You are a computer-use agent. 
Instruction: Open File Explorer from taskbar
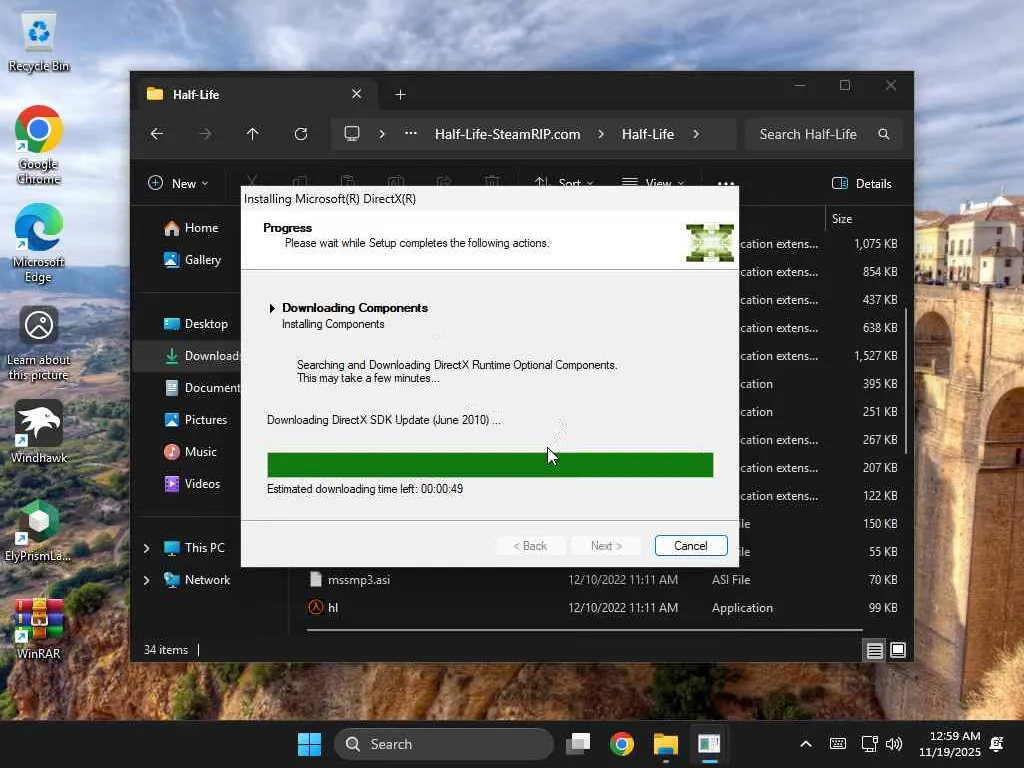[665, 744]
